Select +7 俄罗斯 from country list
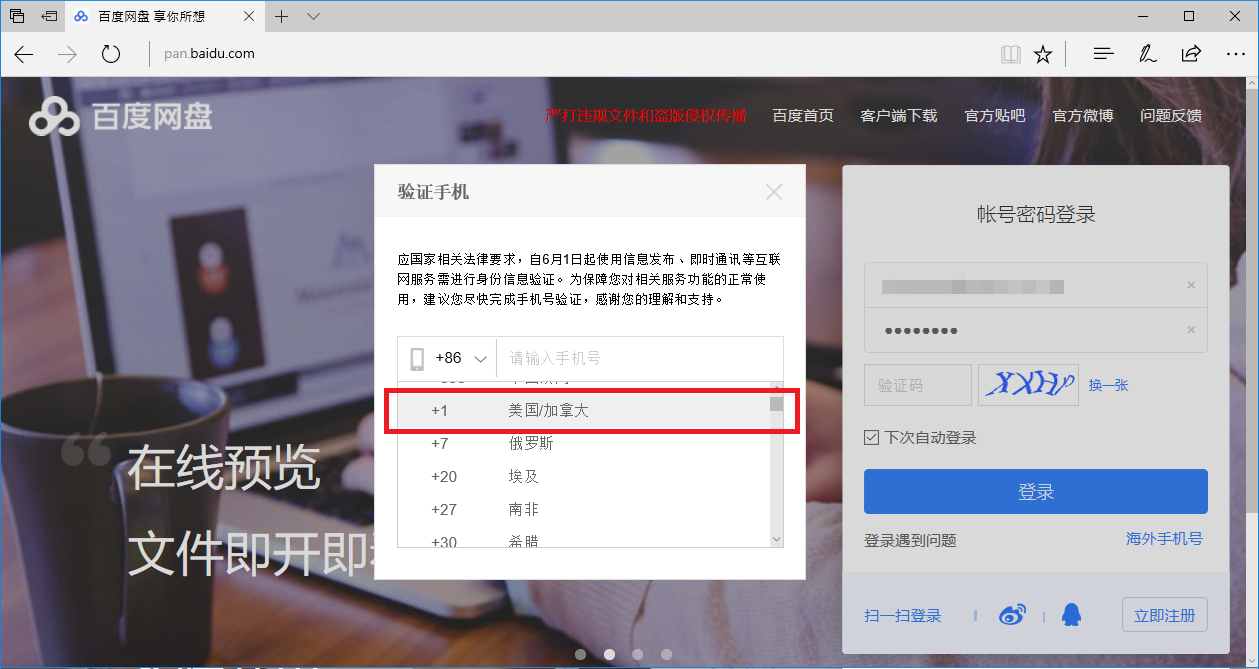The image size is (1259, 669). tap(584, 443)
